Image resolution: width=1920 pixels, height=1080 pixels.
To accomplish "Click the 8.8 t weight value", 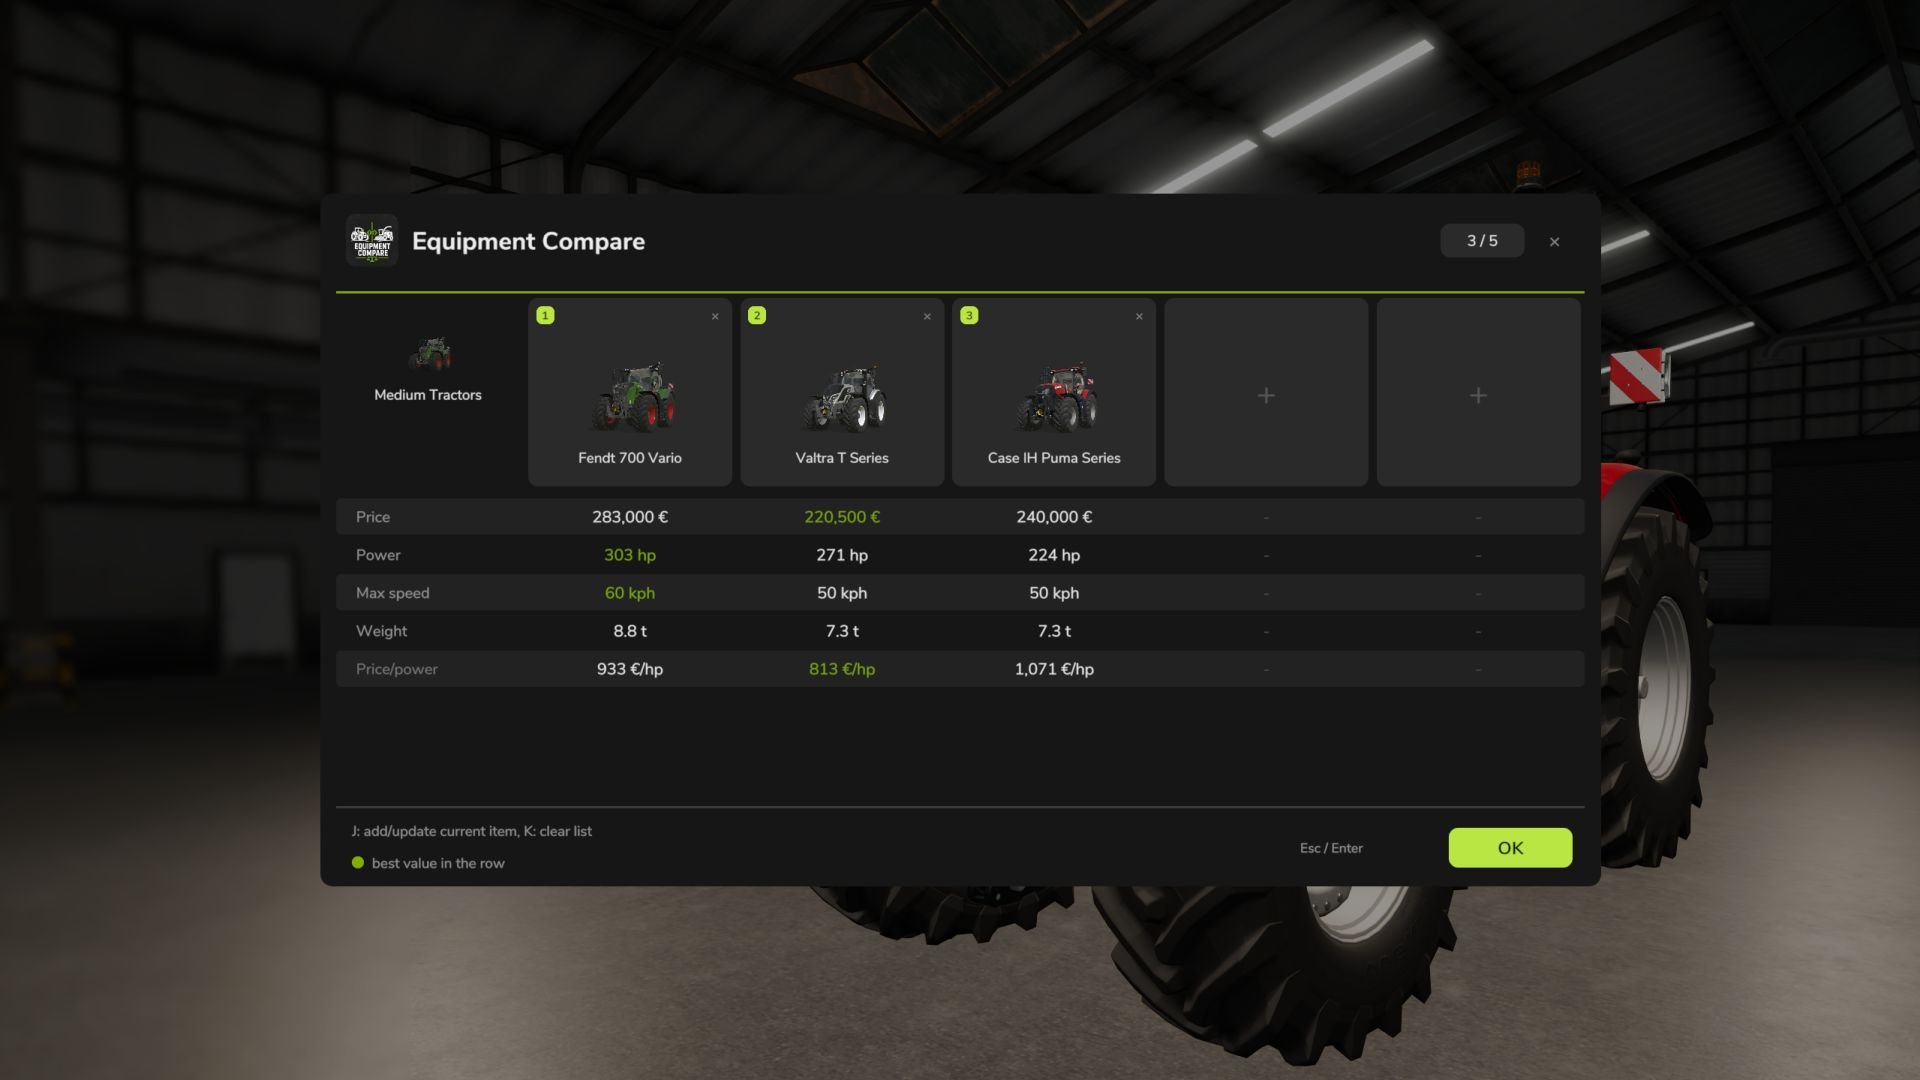I will pos(630,631).
